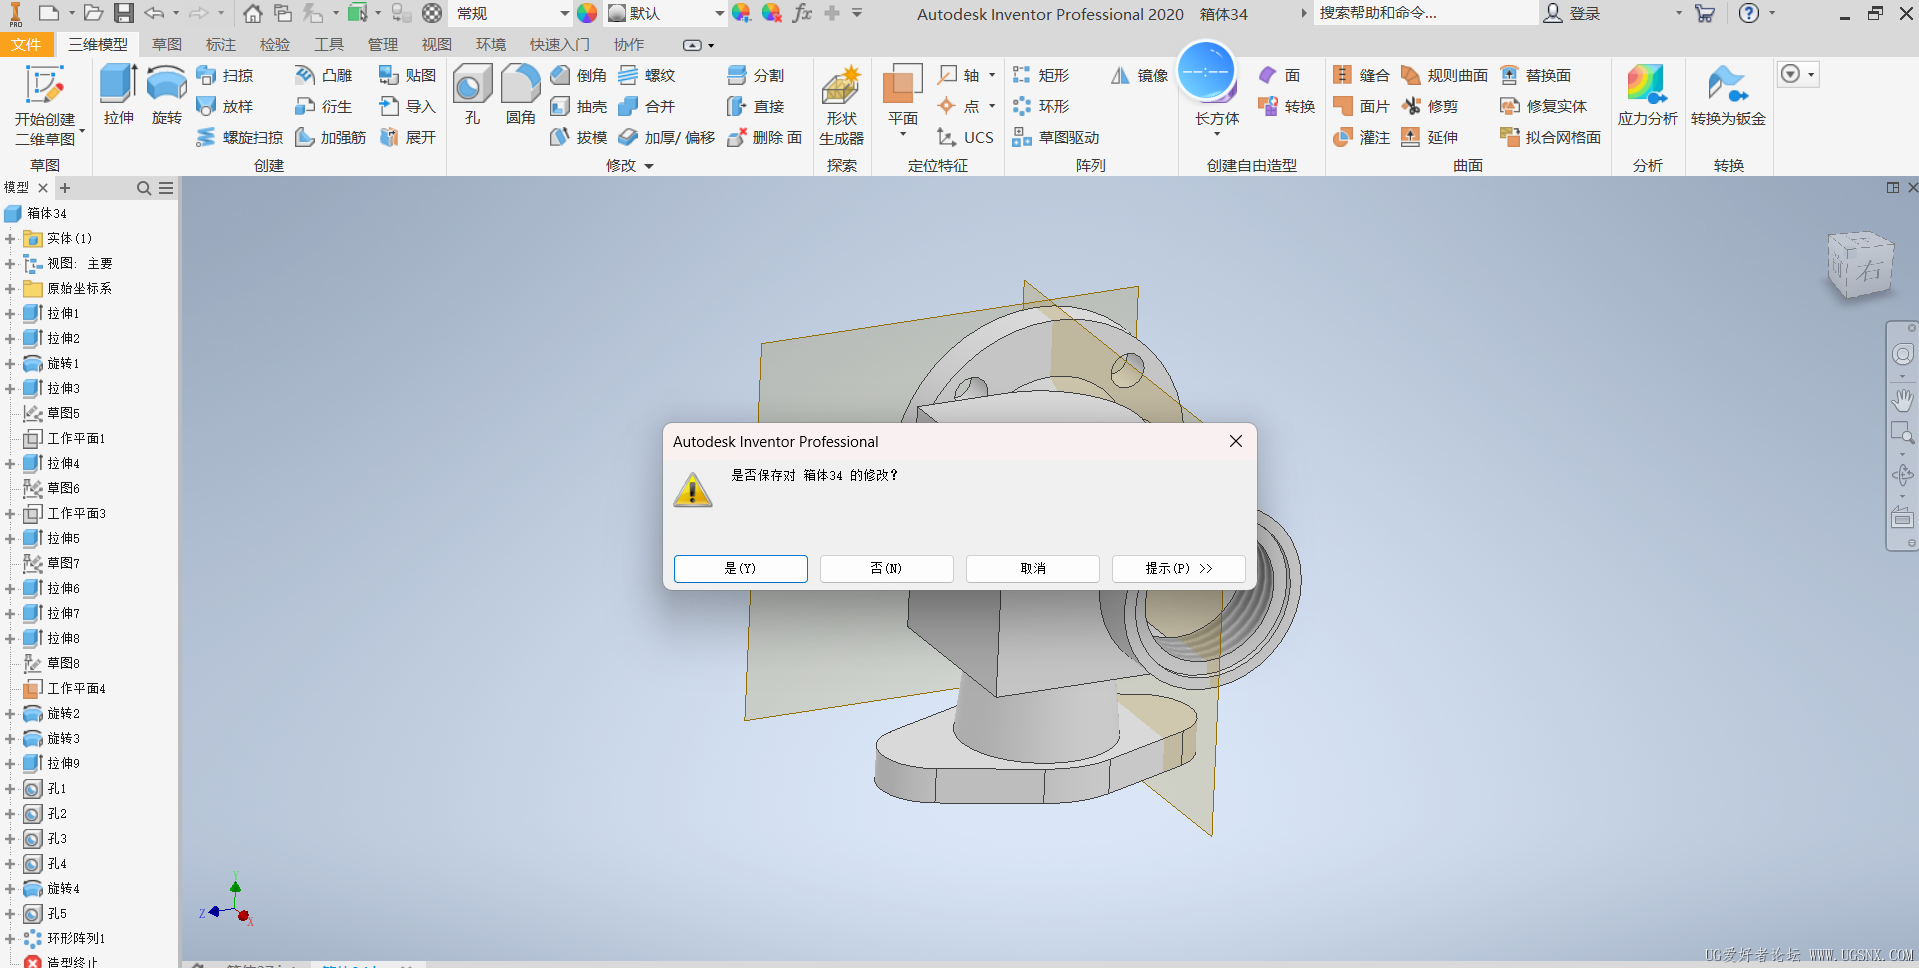Click 是(Y) to save changes
This screenshot has height=968, width=1919.
click(x=740, y=568)
